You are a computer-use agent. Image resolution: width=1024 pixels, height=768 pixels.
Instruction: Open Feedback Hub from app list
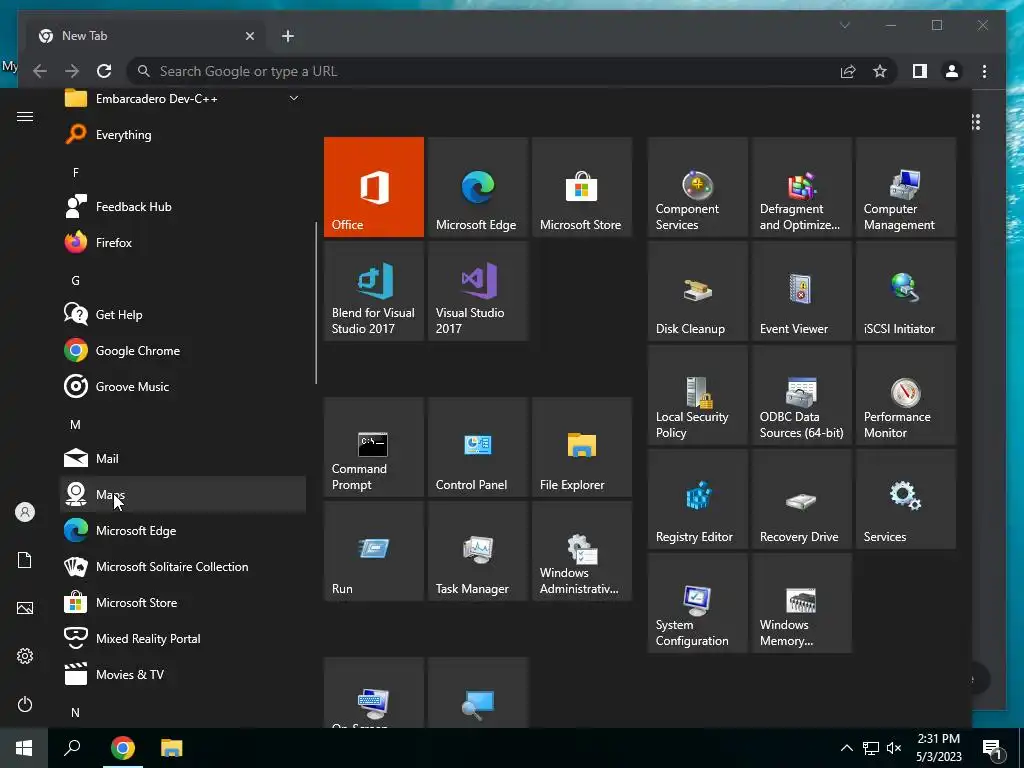point(183,206)
